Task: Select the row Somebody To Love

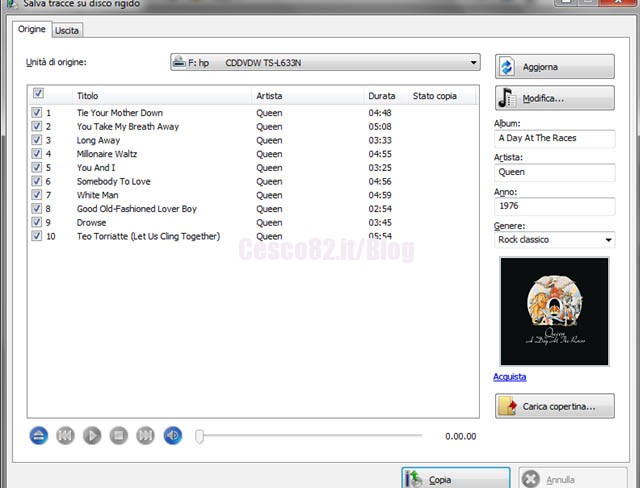Action: coord(253,181)
